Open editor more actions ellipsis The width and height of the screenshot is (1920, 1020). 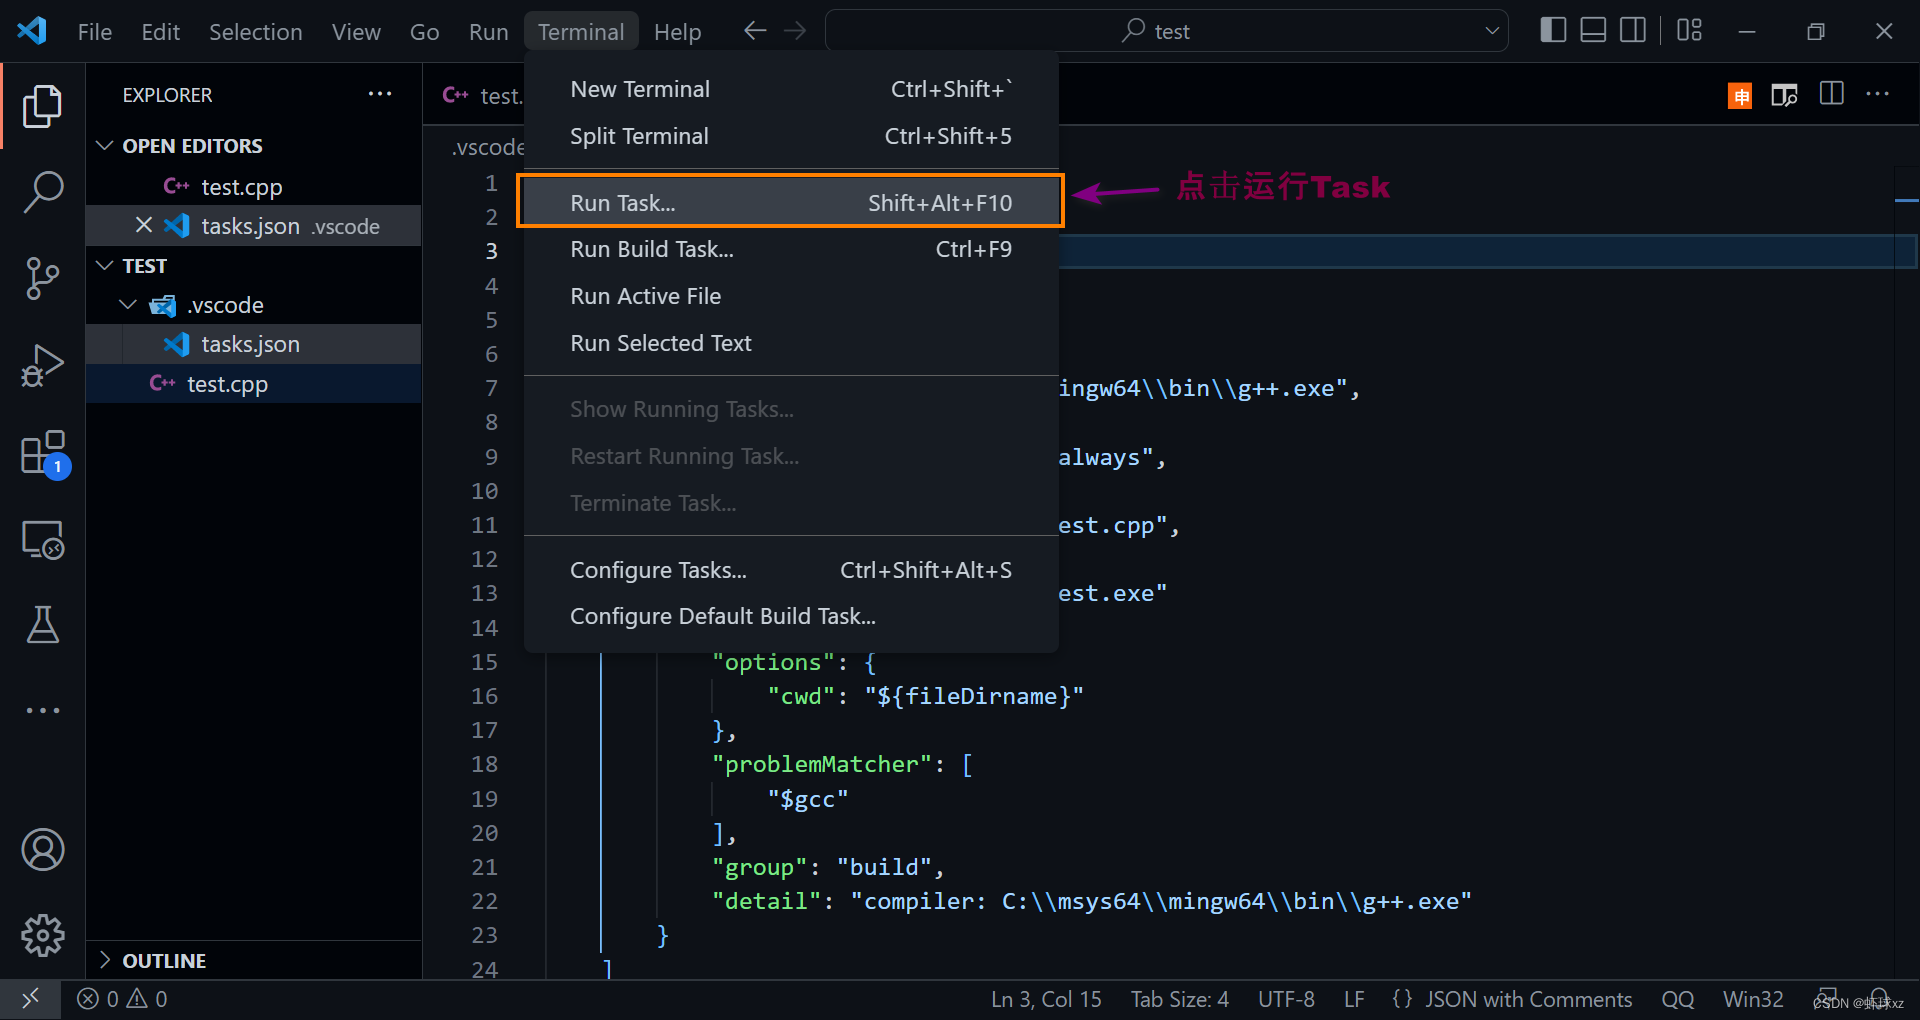point(1878,94)
